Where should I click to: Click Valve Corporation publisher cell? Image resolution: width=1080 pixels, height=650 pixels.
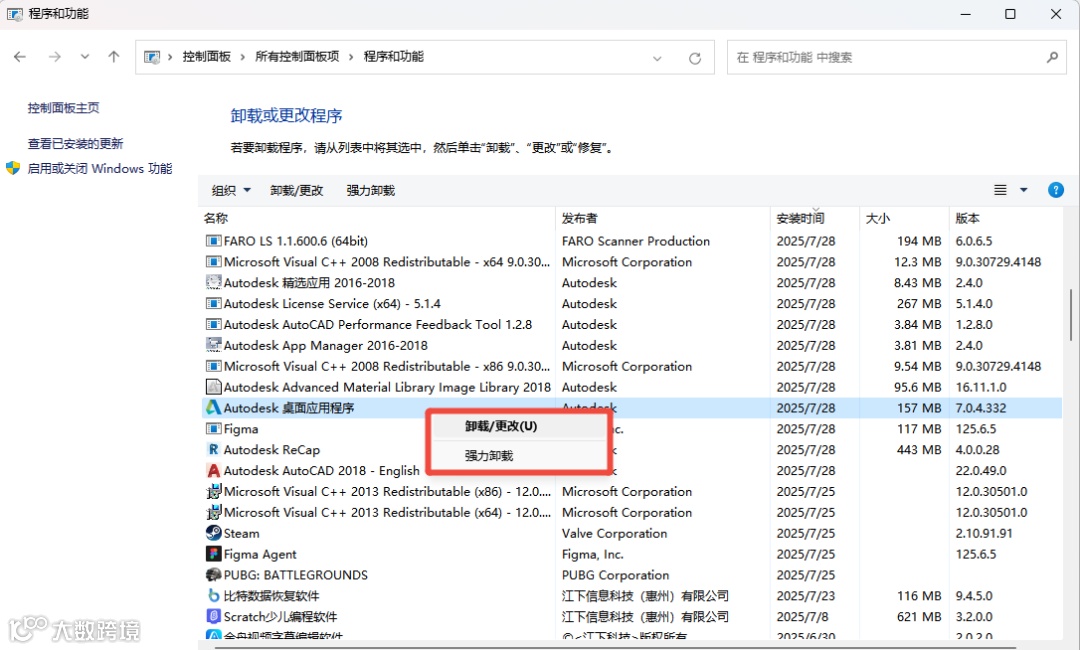614,534
